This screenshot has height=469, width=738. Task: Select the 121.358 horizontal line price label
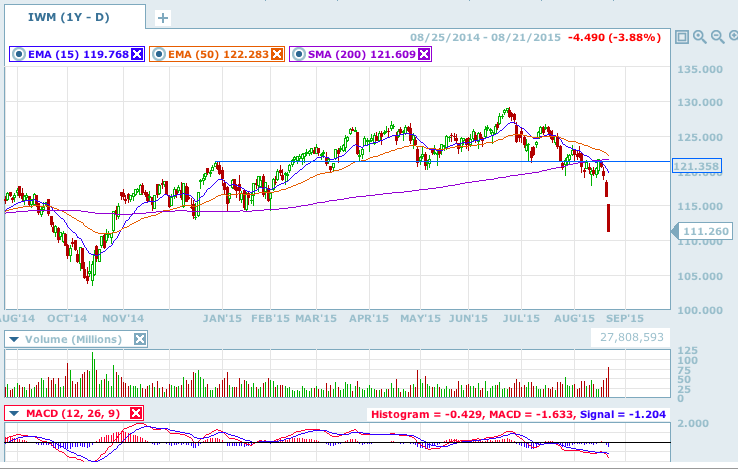coord(697,166)
